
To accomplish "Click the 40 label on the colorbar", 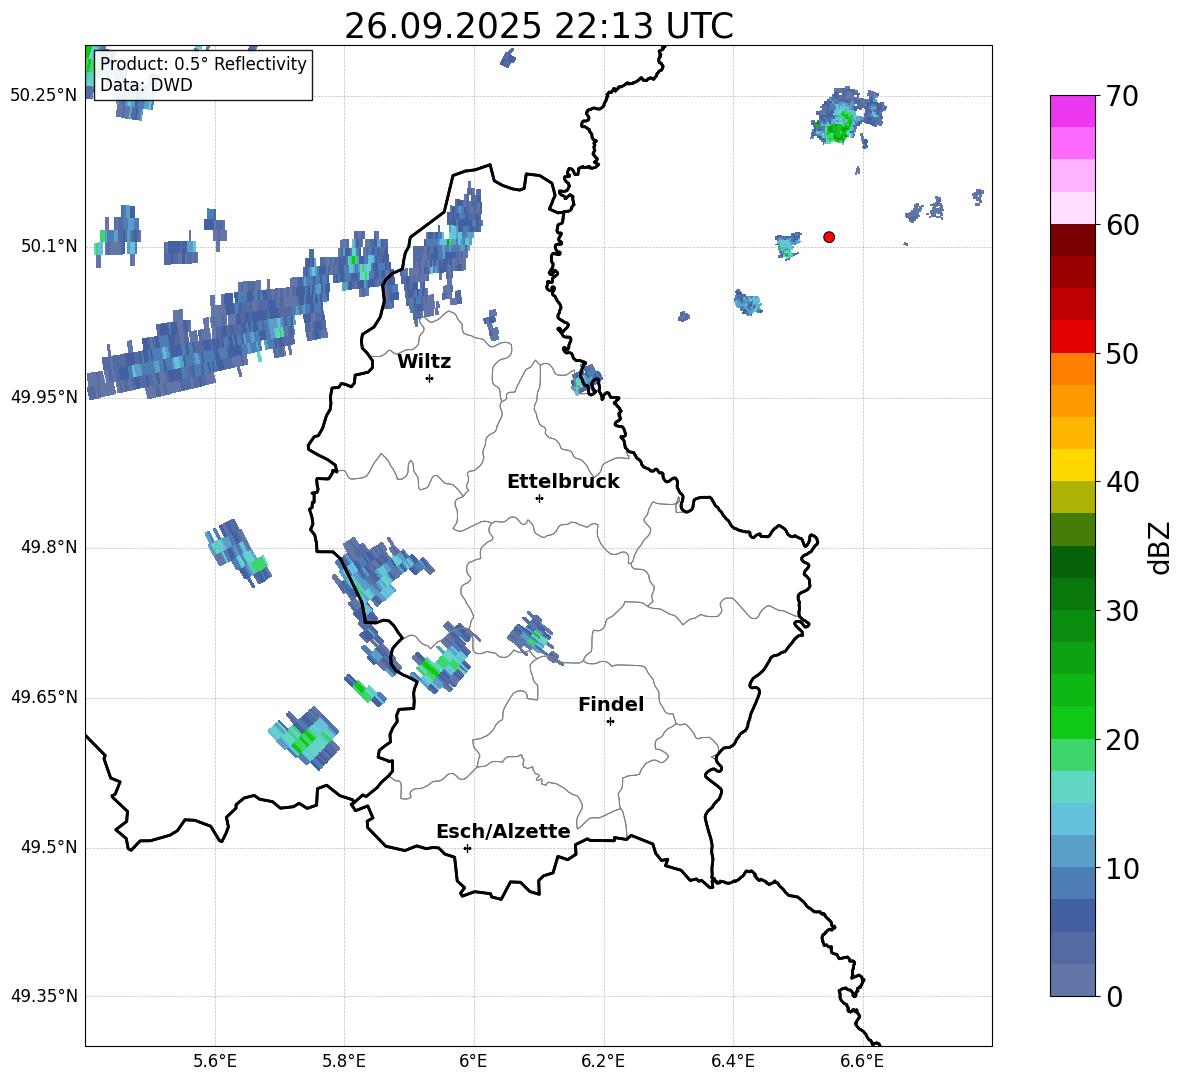I will pyautogui.click(x=1122, y=482).
